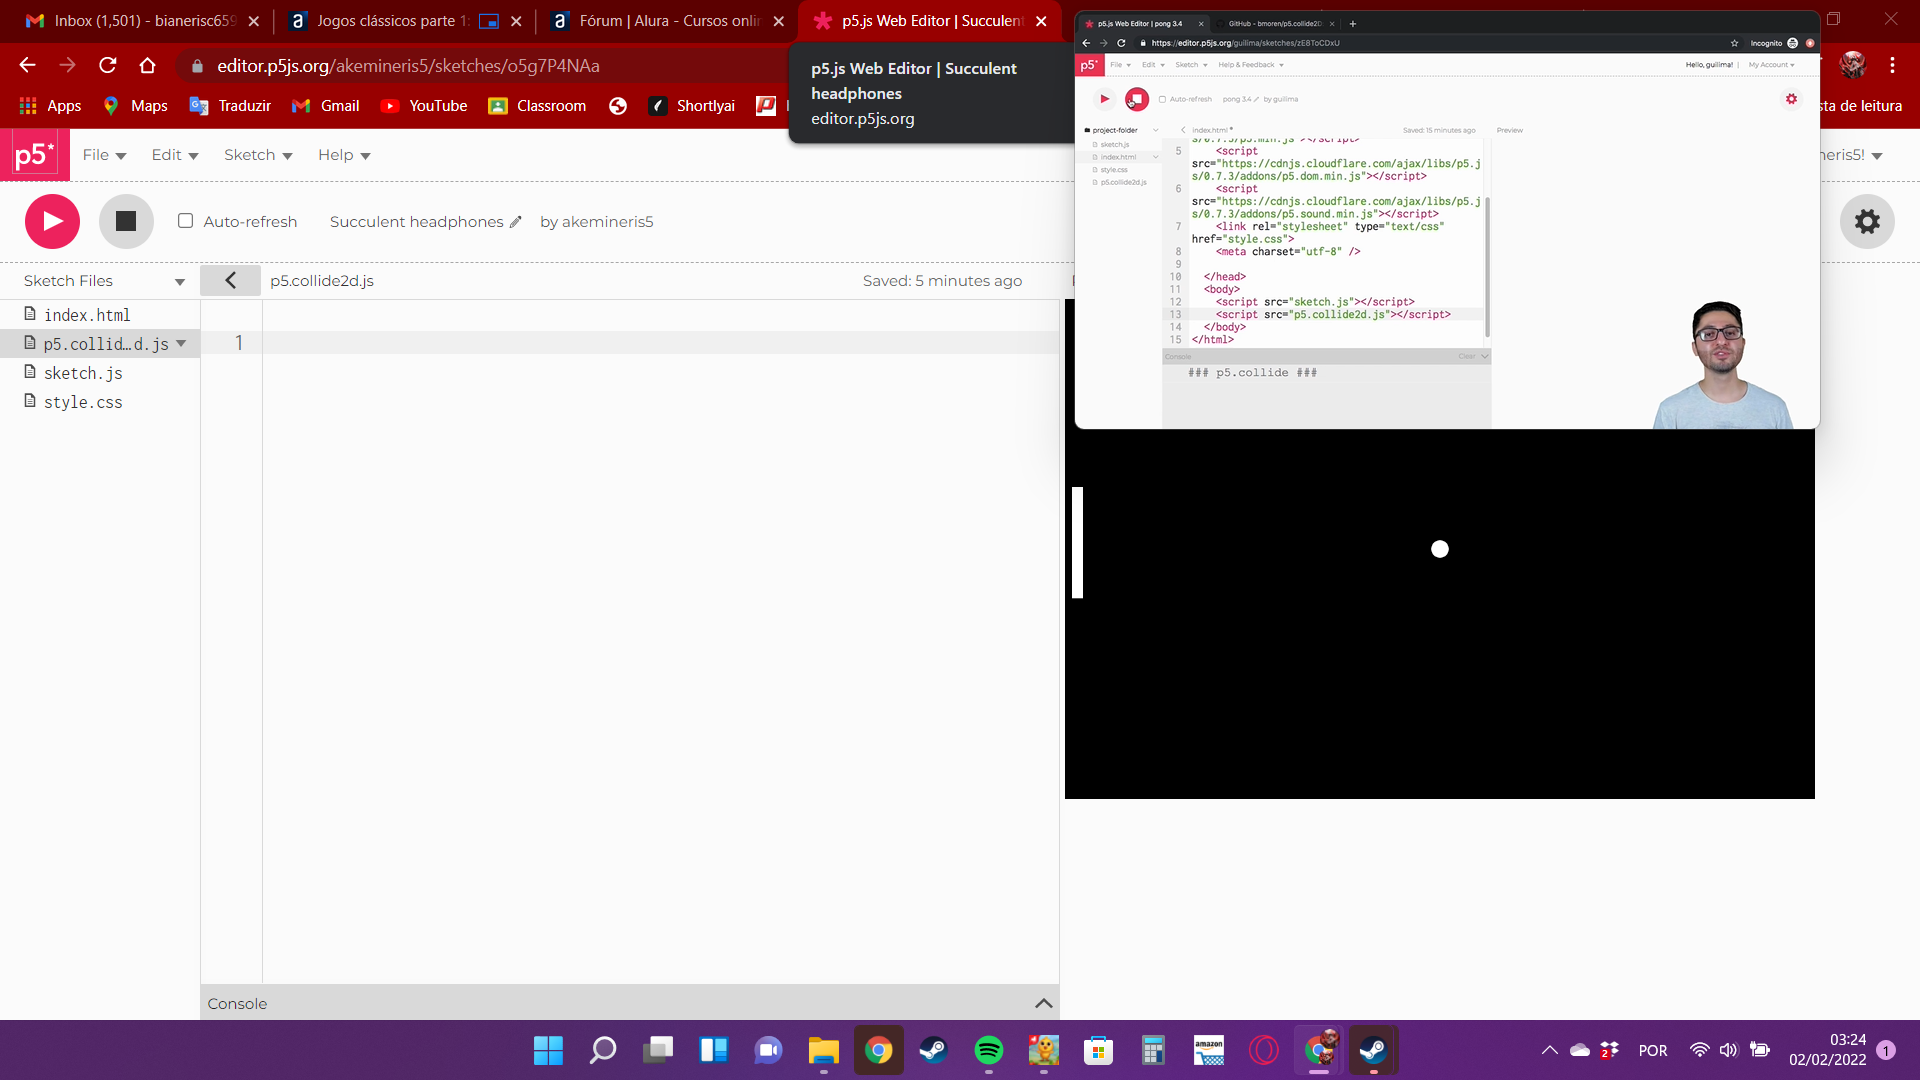
Task: Close the Fórum Alura tab
Action: coord(778,21)
